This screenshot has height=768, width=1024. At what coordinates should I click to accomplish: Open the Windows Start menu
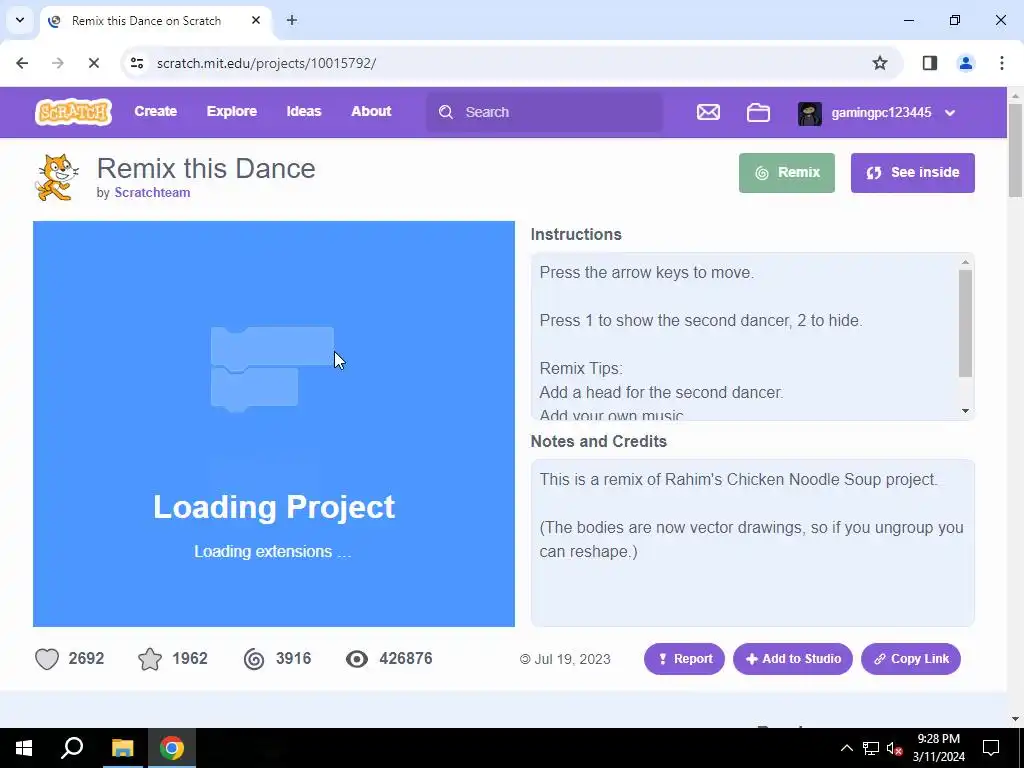24,748
